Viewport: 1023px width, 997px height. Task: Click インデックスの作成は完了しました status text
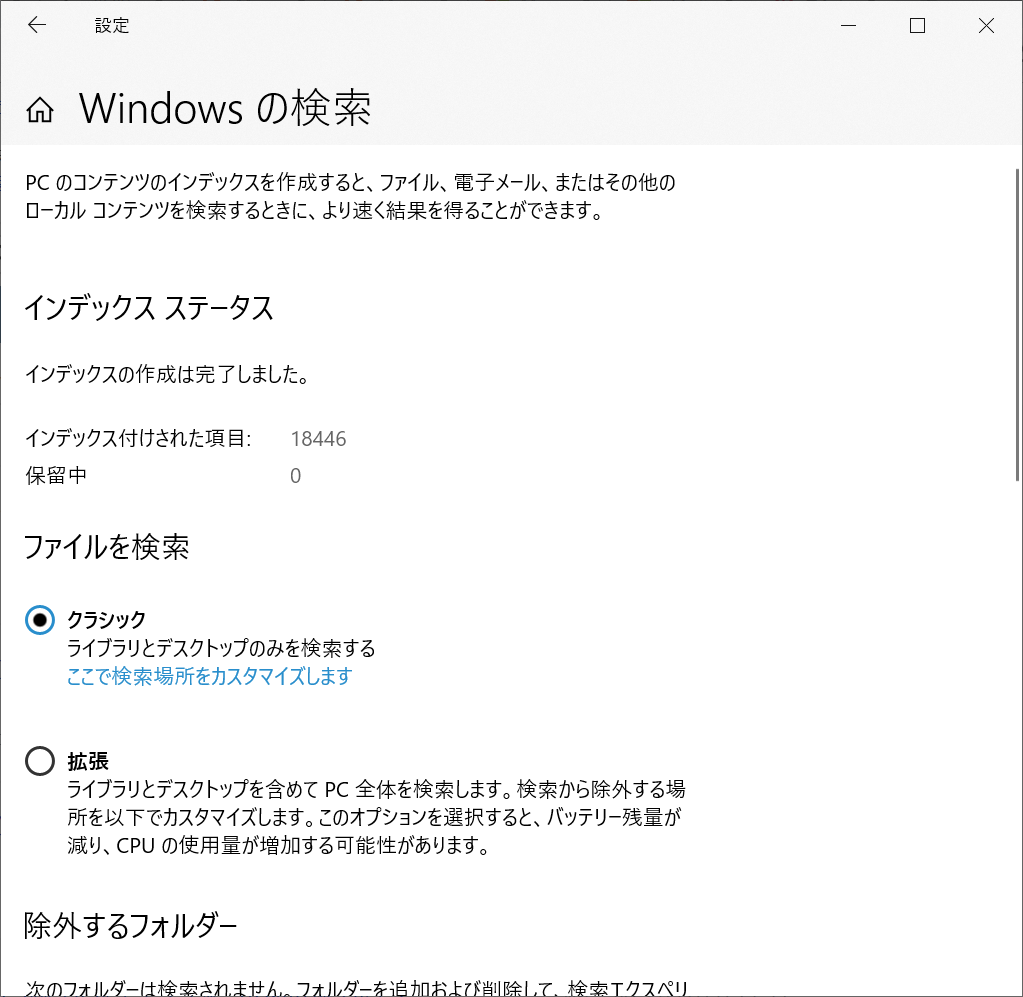pos(167,375)
